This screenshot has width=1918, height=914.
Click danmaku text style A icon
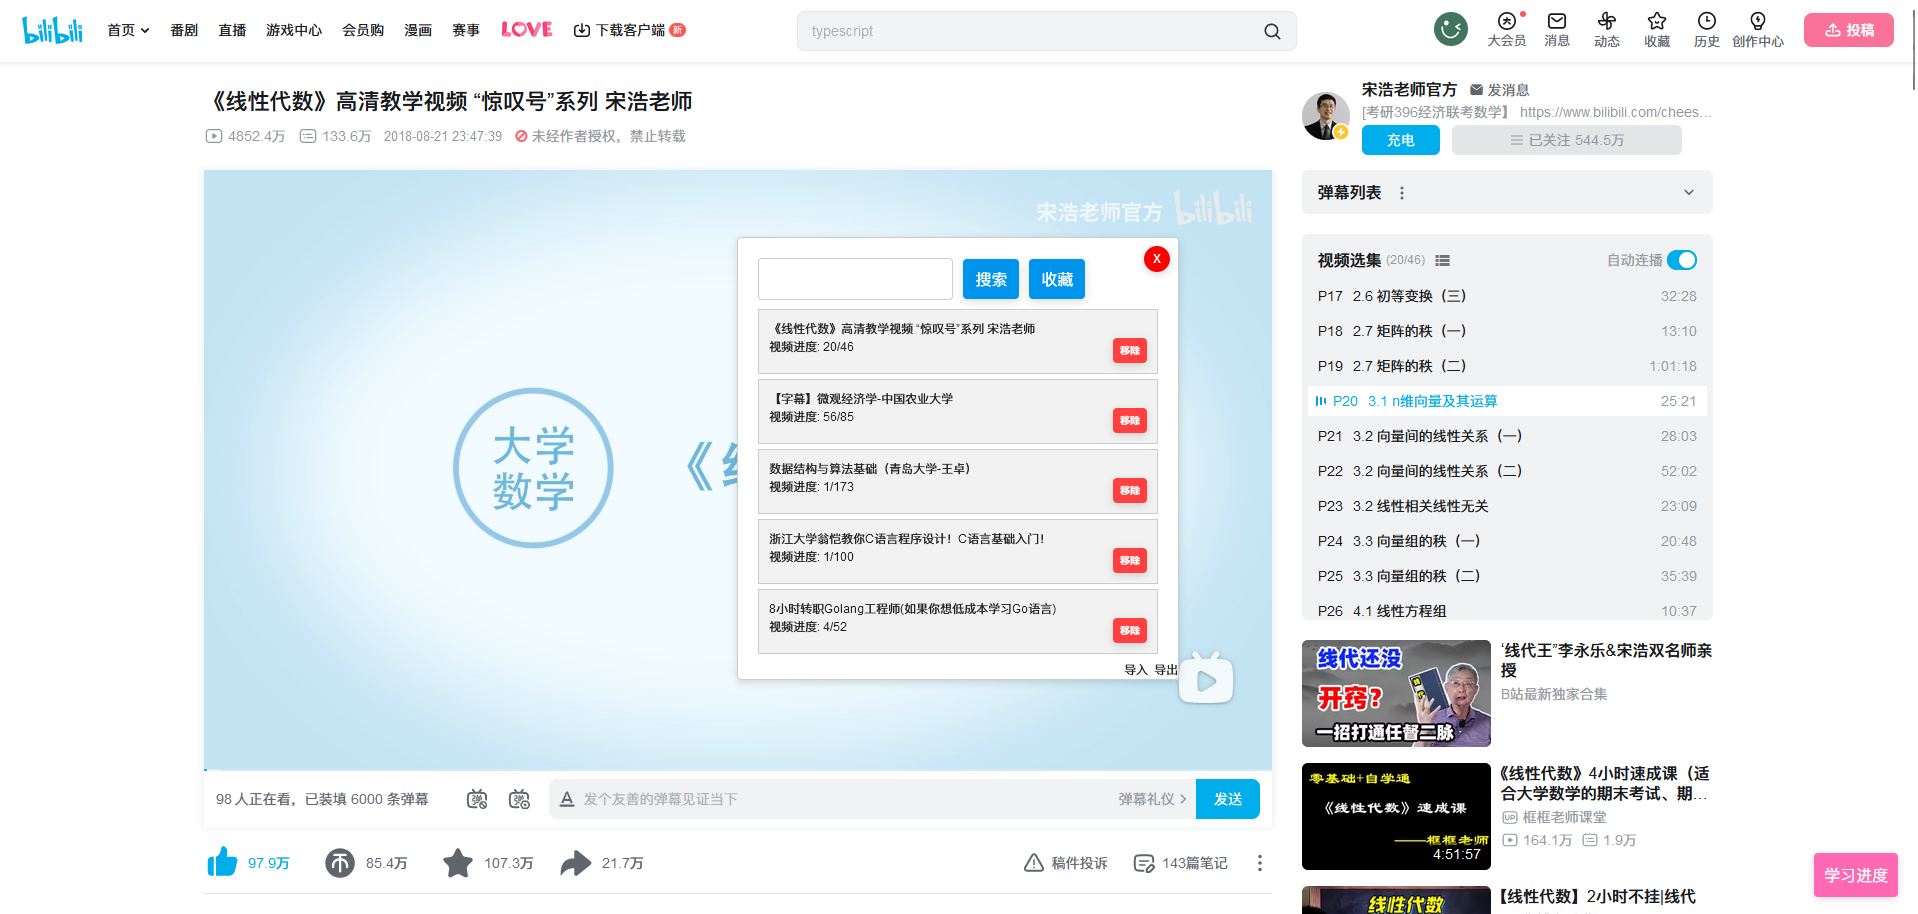(x=567, y=799)
